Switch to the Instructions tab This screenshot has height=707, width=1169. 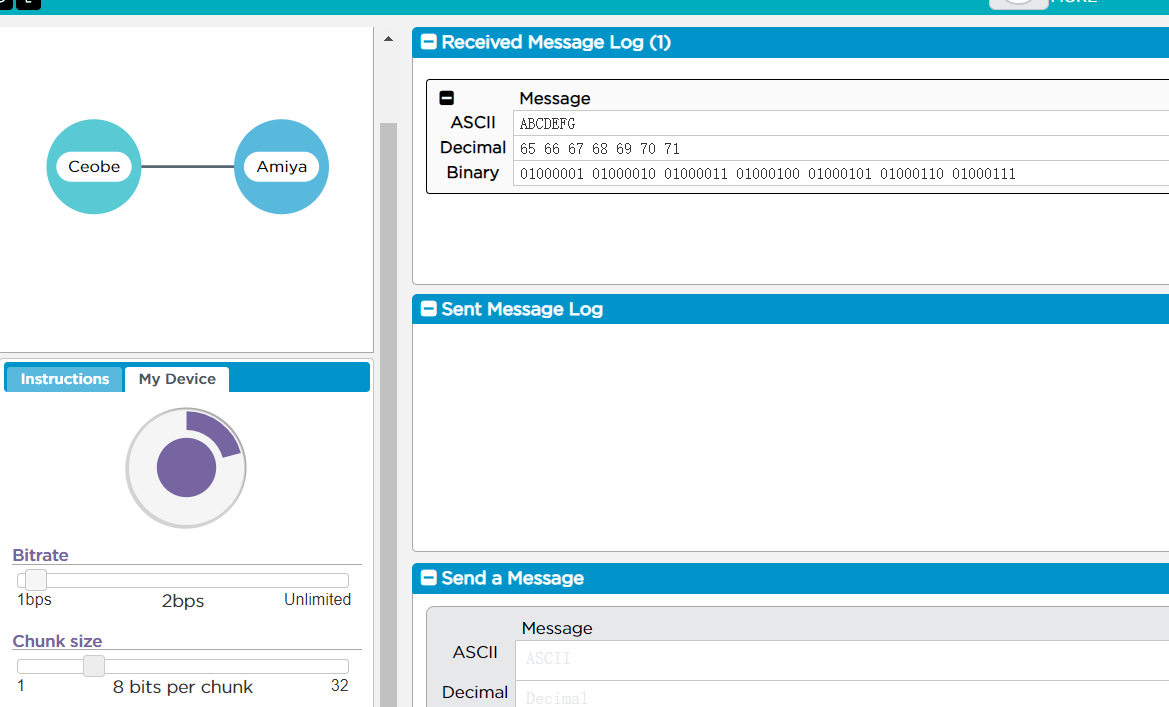click(65, 379)
